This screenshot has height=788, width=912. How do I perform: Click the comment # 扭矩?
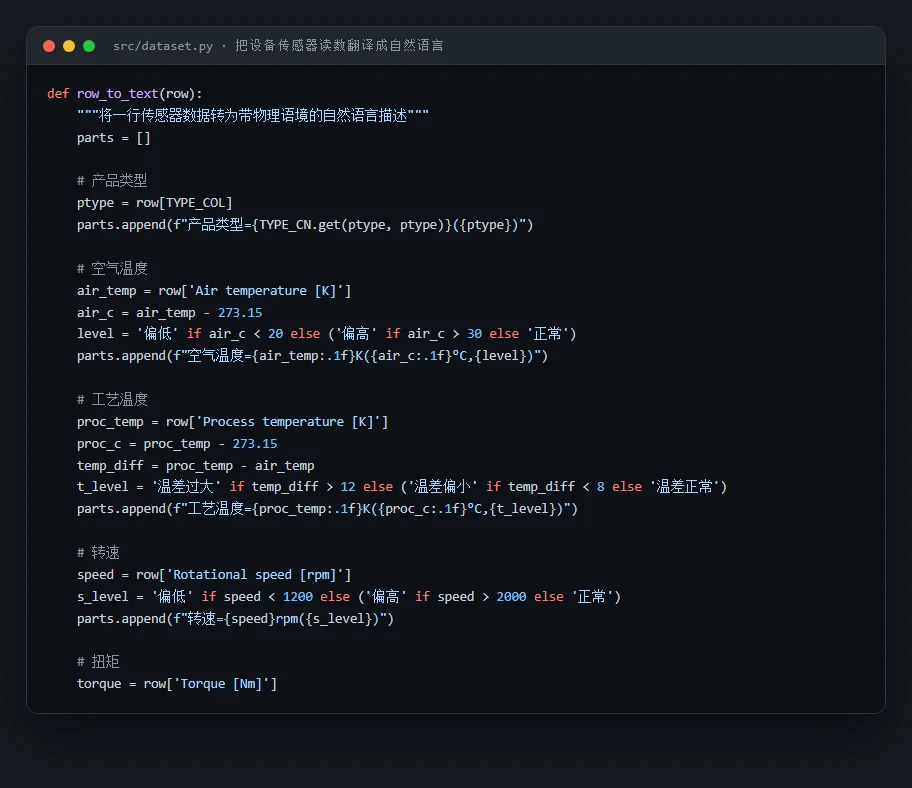[x=98, y=662]
